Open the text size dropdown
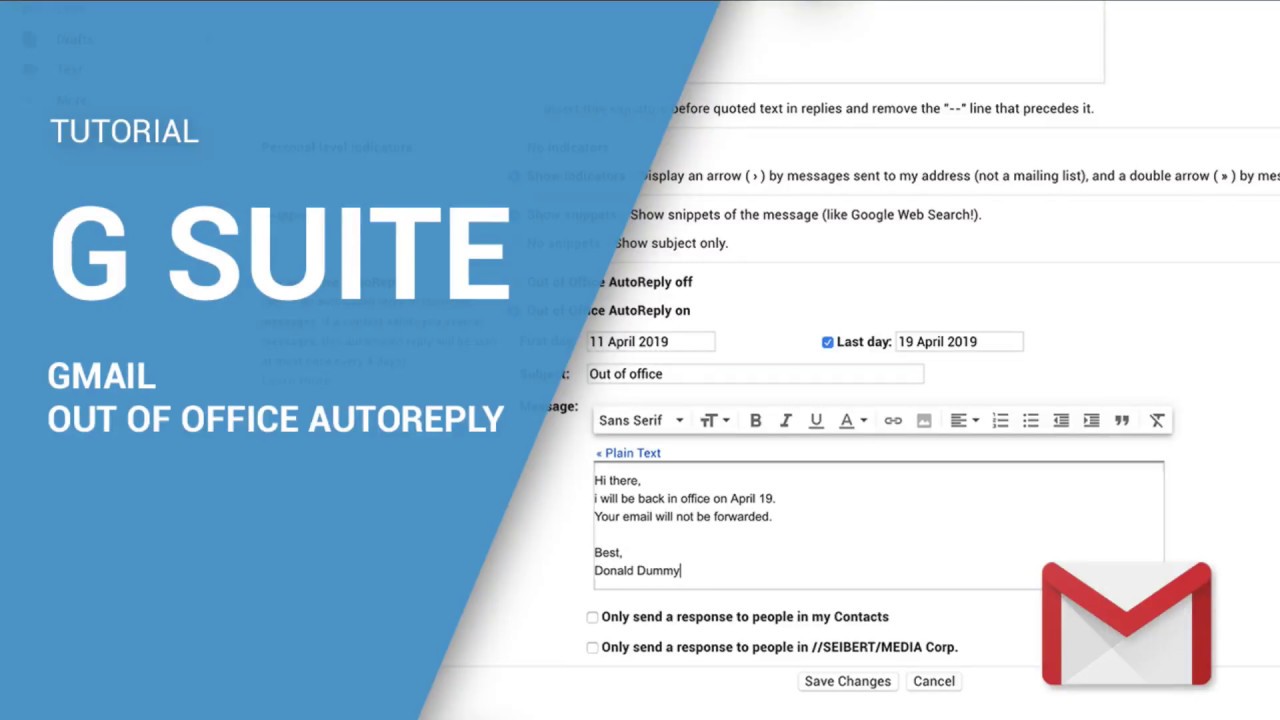Screen dimensions: 1280x720 714,421
